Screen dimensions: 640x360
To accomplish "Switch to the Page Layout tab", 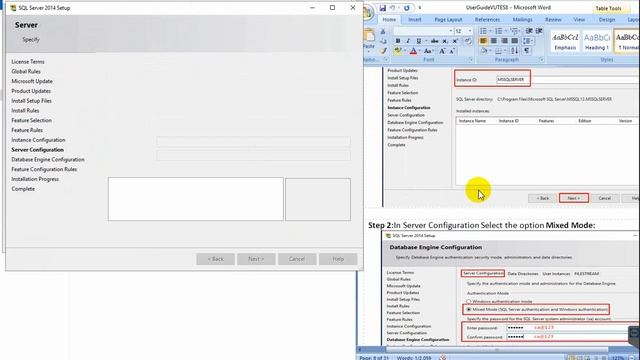I will (x=448, y=20).
